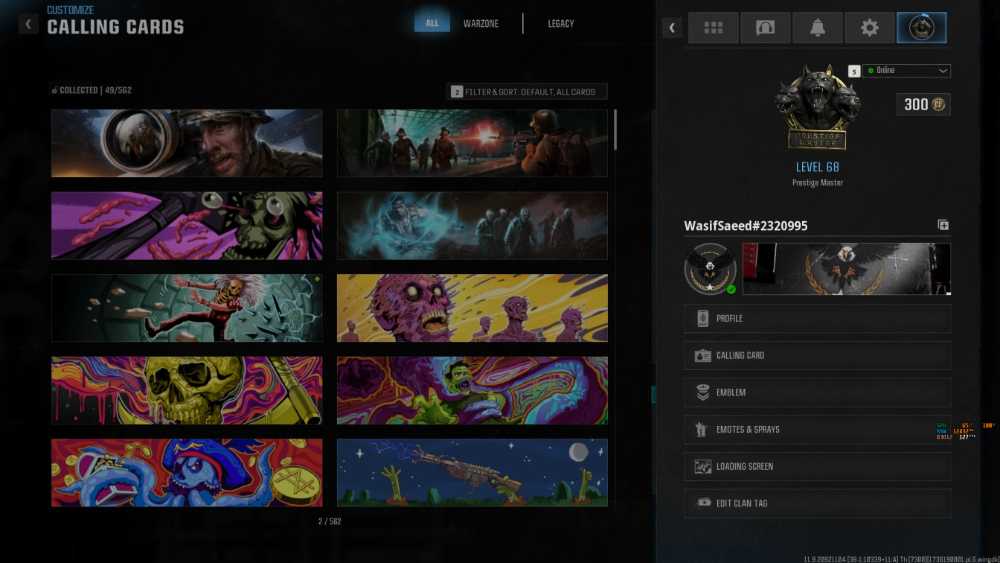Open the Profile menu entry
This screenshot has width=1000, height=563.
click(817, 319)
